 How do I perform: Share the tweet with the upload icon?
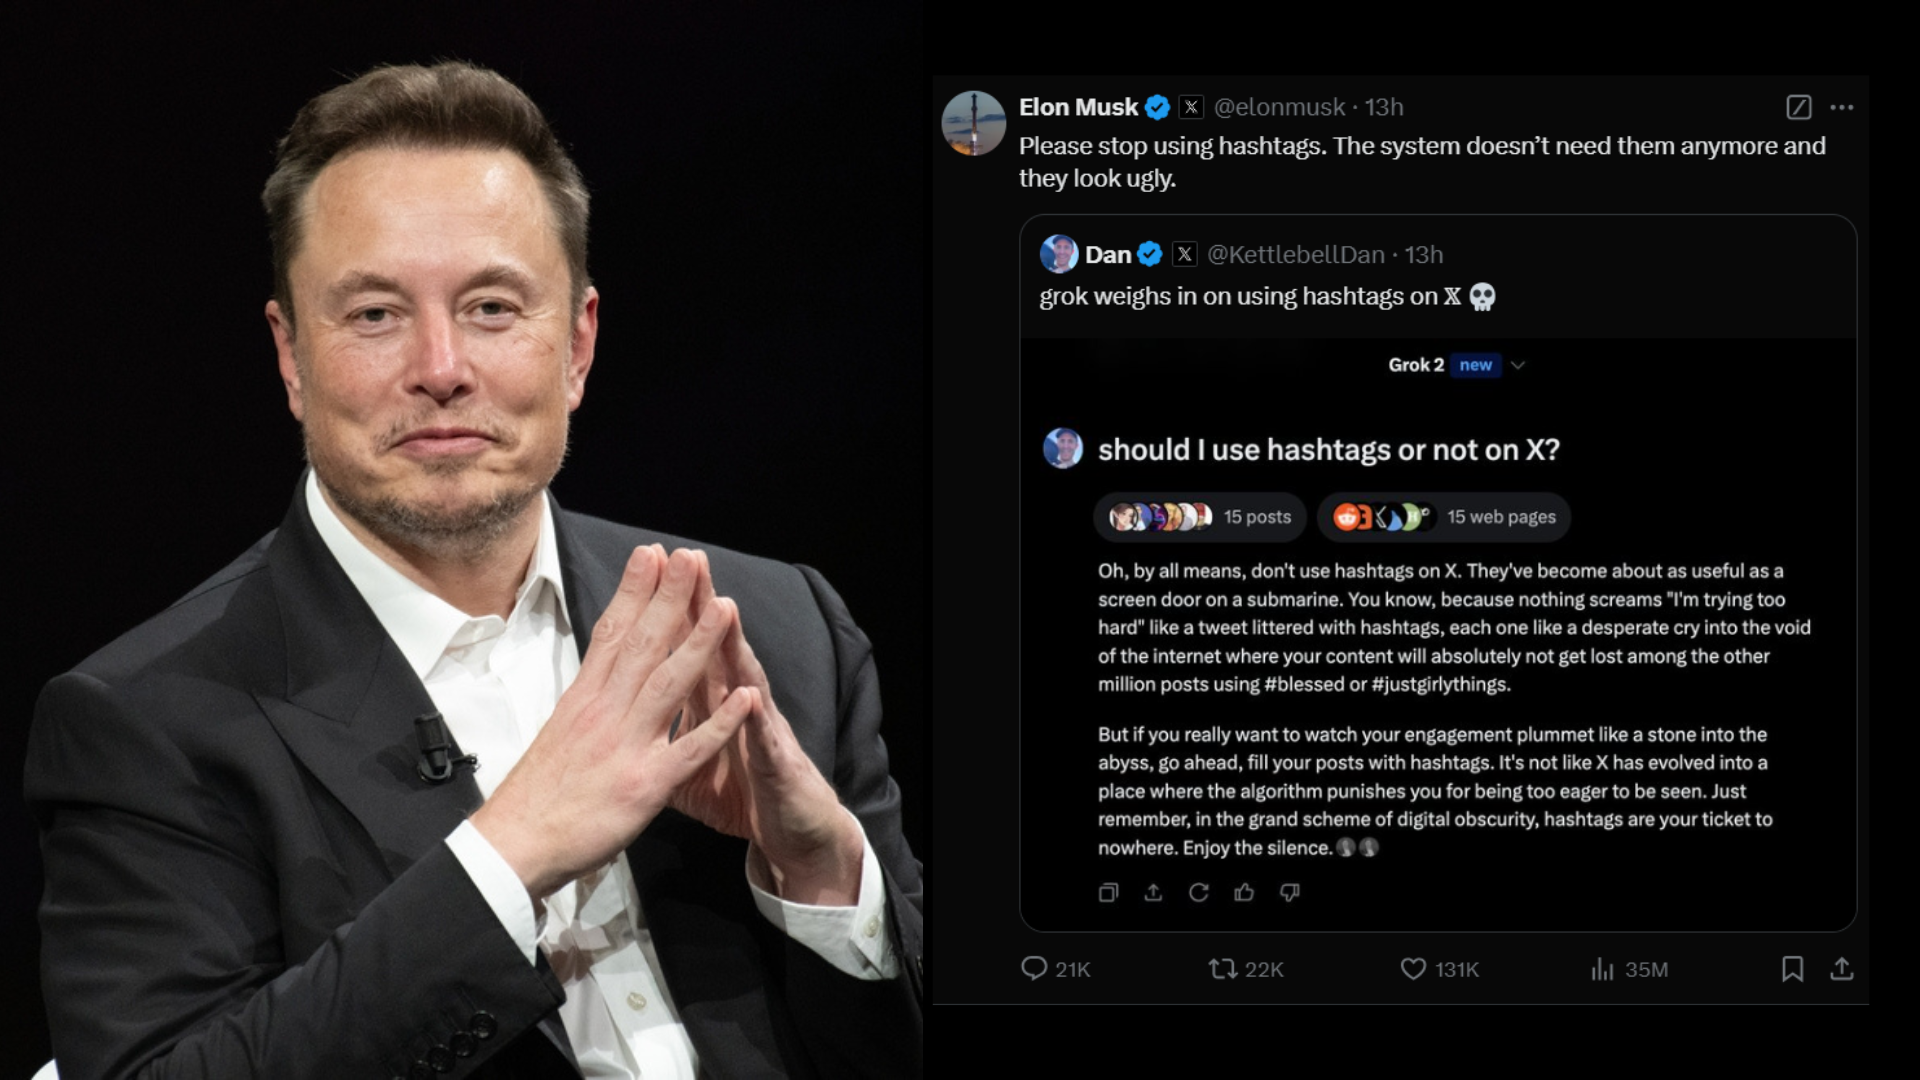[1843, 968]
